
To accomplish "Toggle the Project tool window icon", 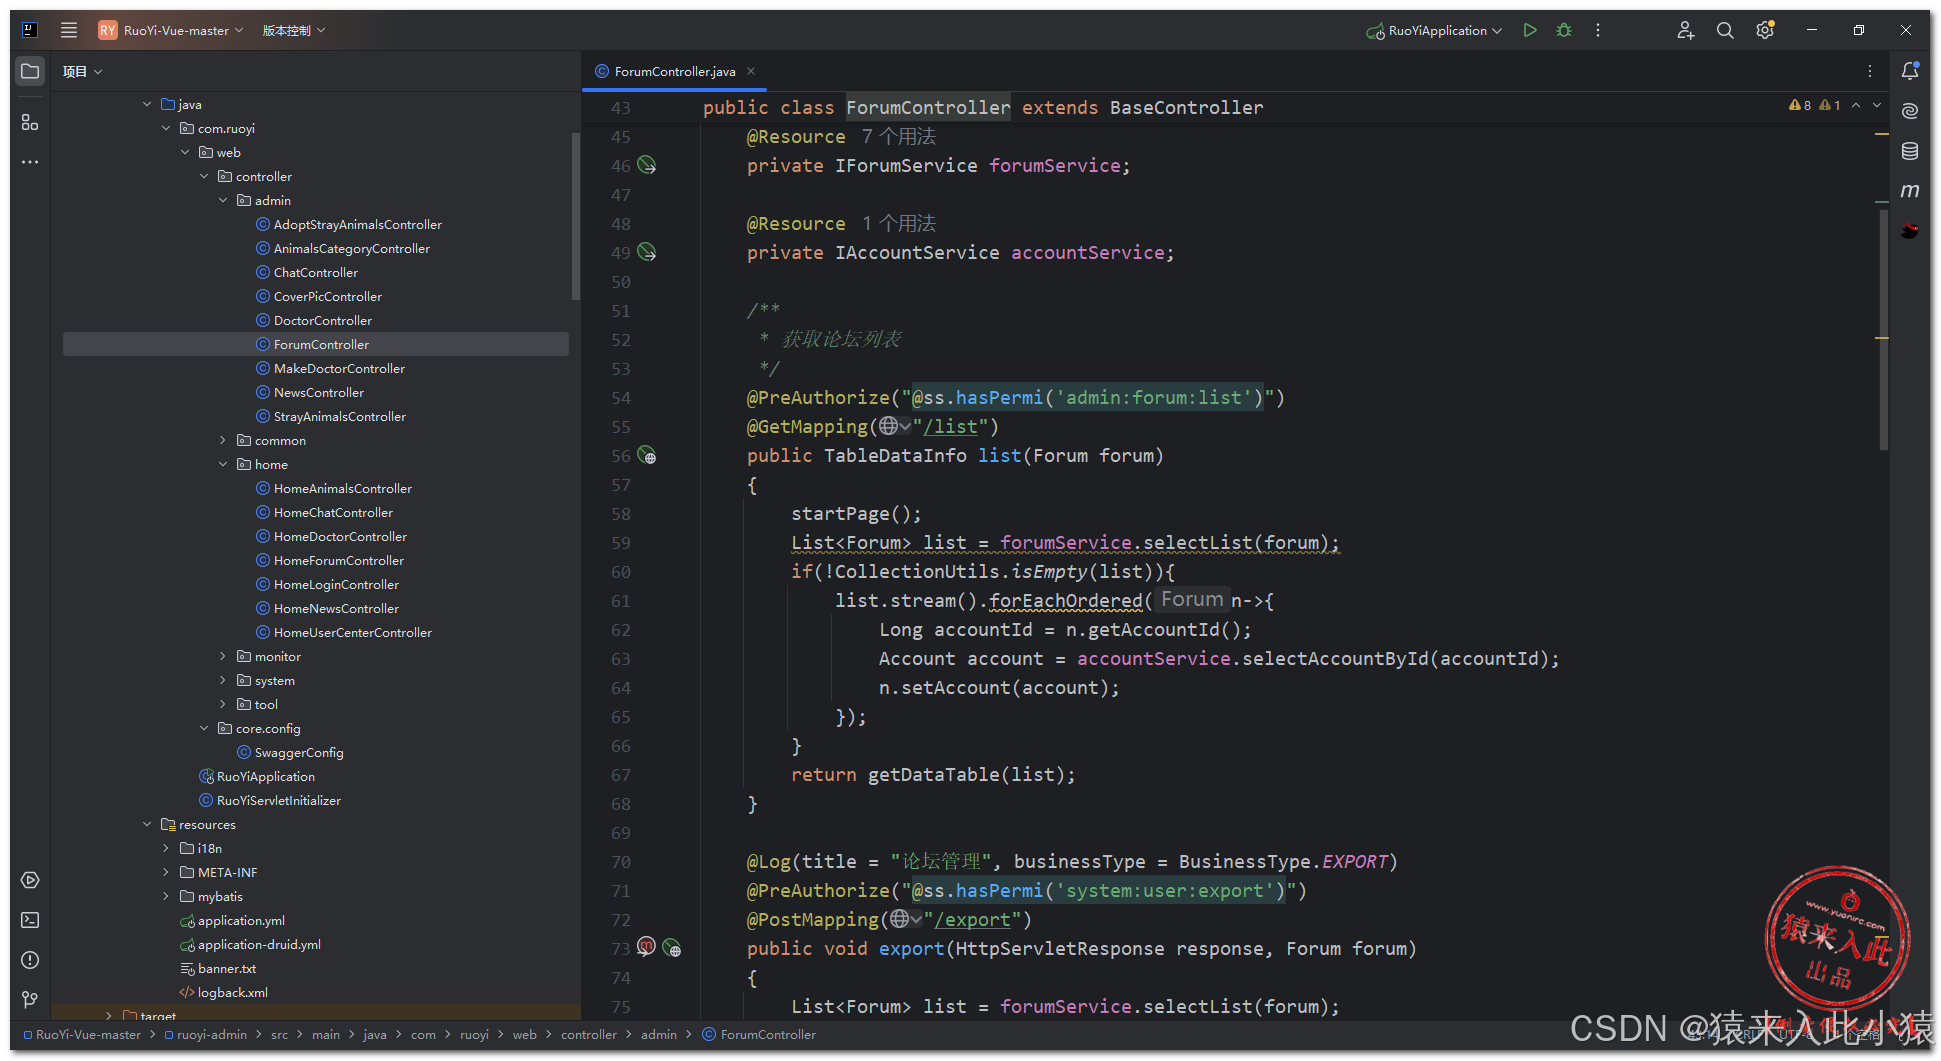I will 30,71.
